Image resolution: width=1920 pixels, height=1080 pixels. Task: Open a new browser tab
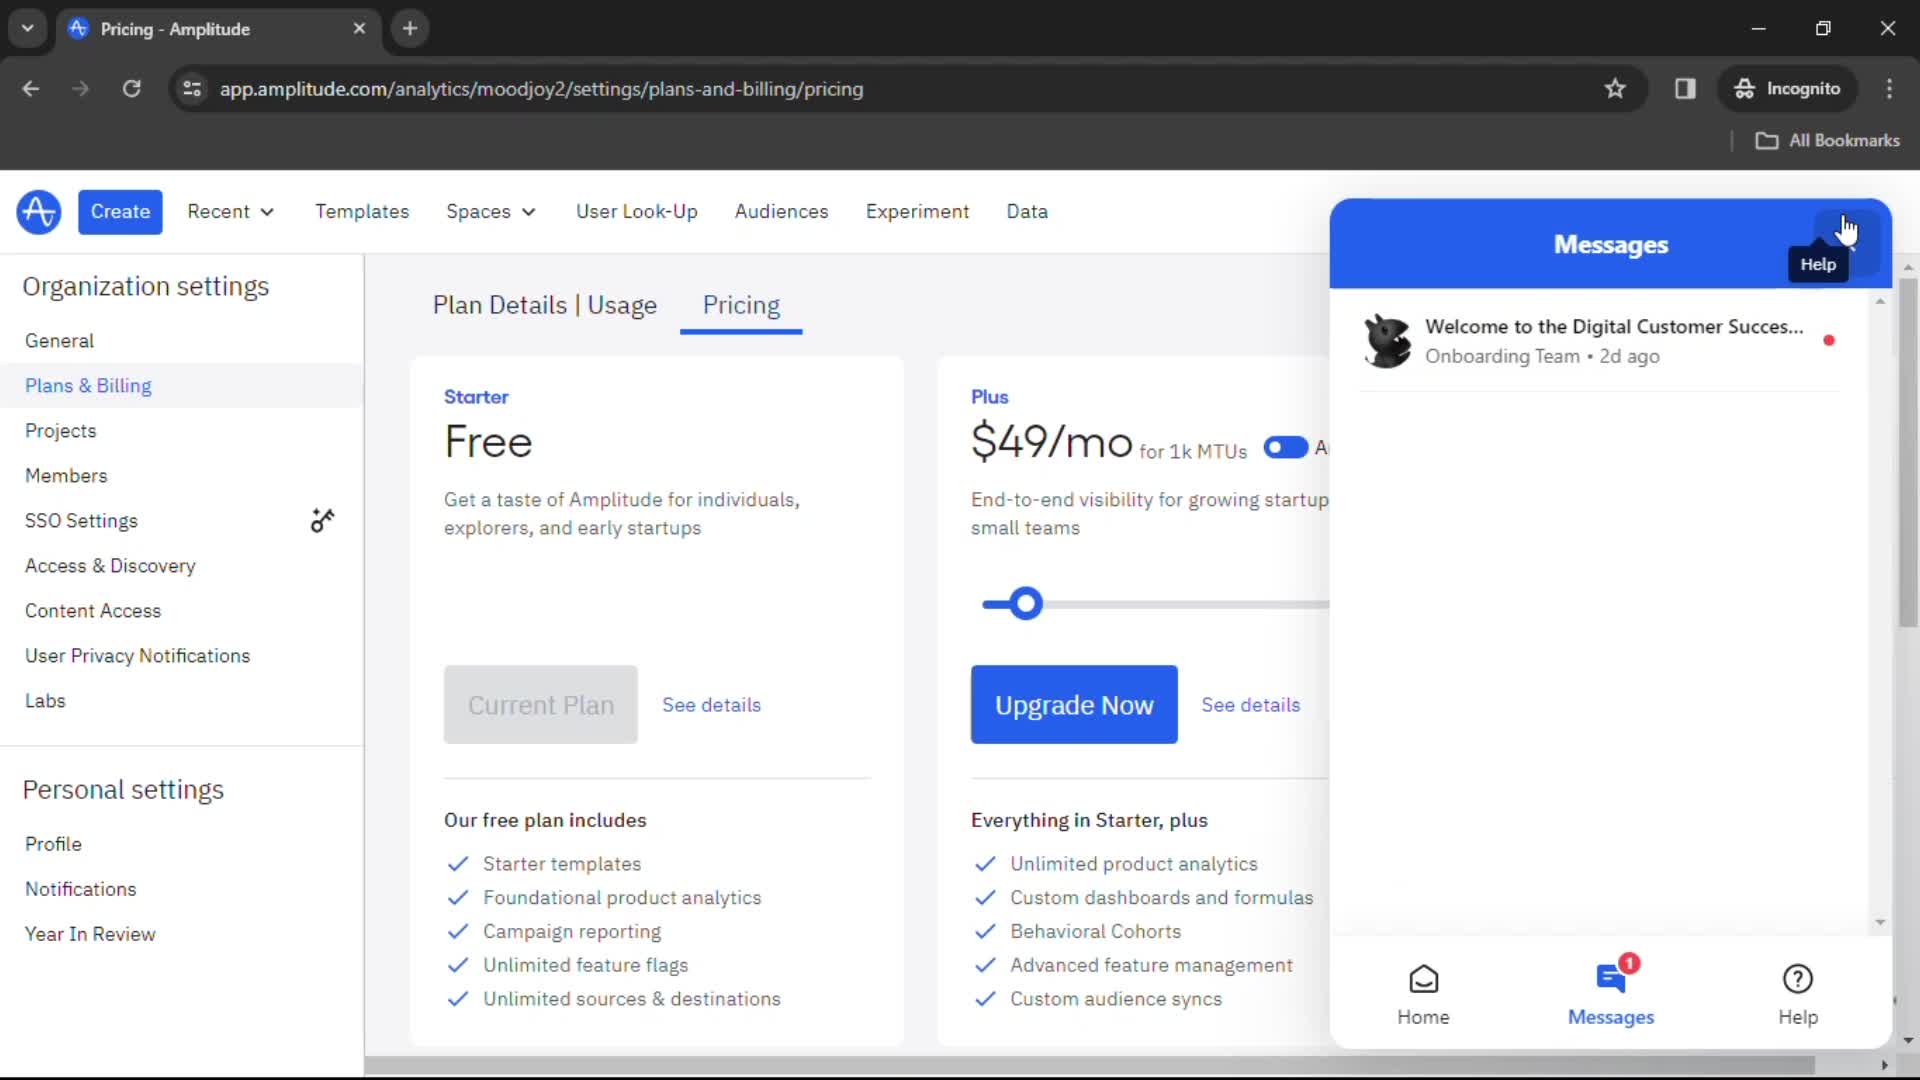tap(410, 29)
